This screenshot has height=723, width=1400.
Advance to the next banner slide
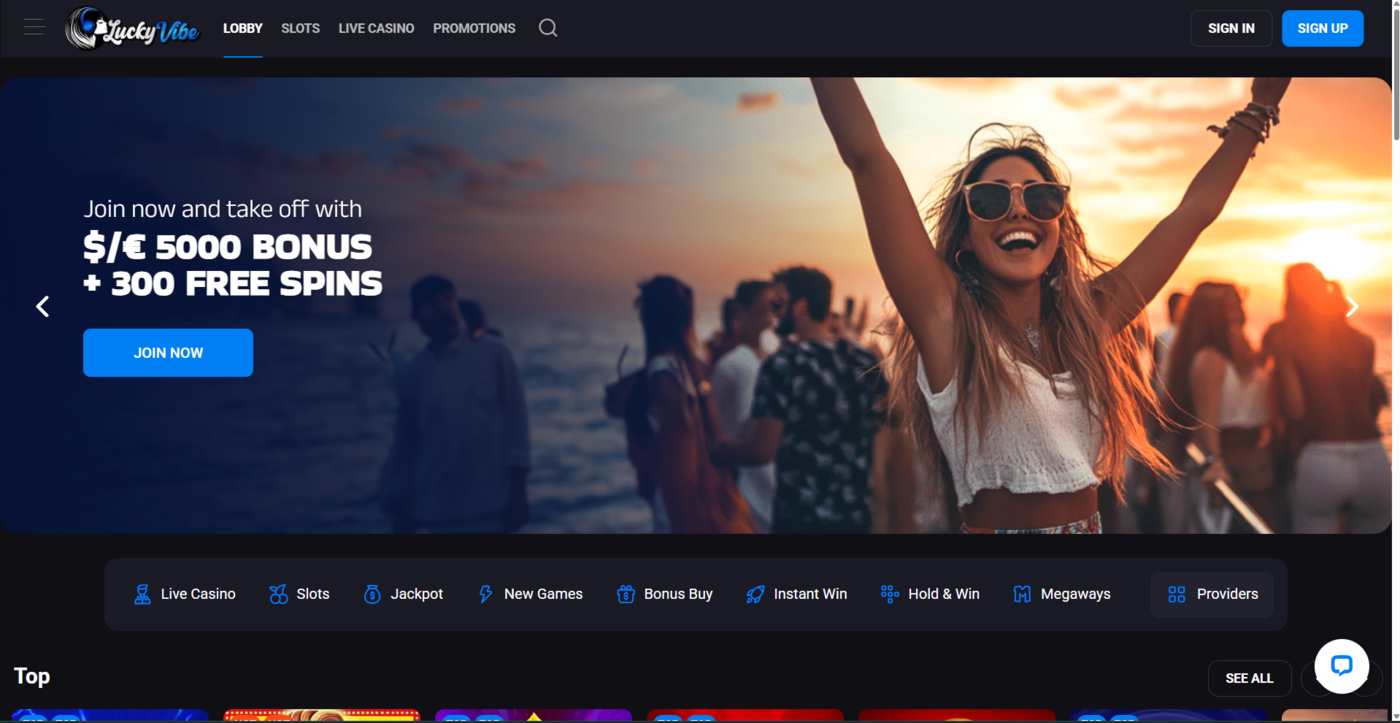1351,307
